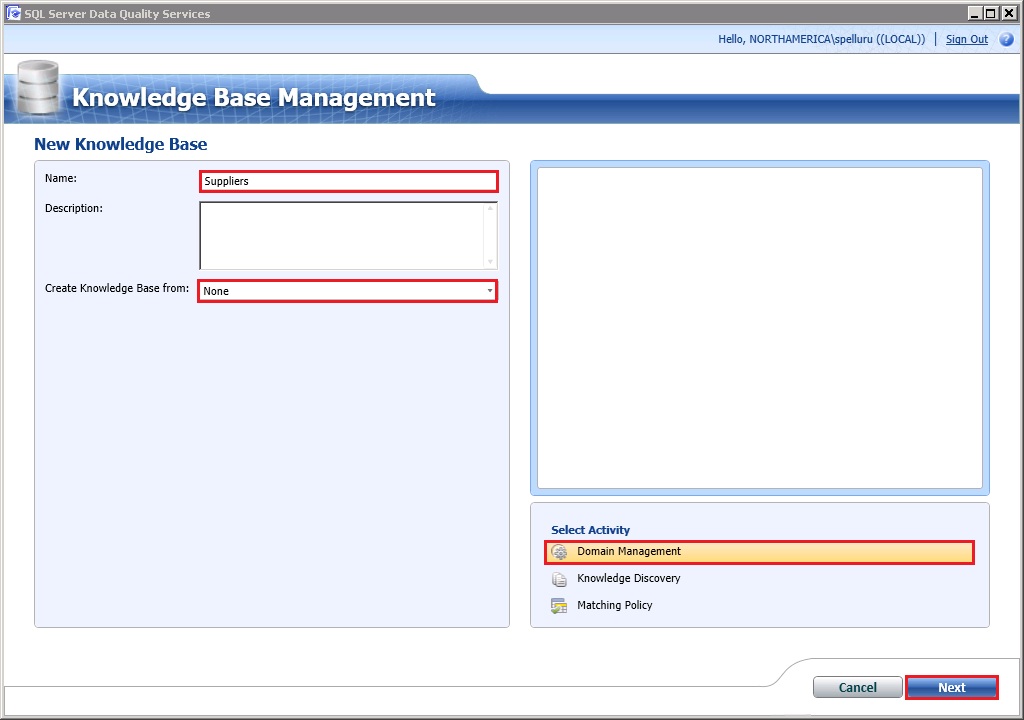This screenshot has height=720, width=1024.
Task: Click the Cancel button
Action: tap(857, 687)
